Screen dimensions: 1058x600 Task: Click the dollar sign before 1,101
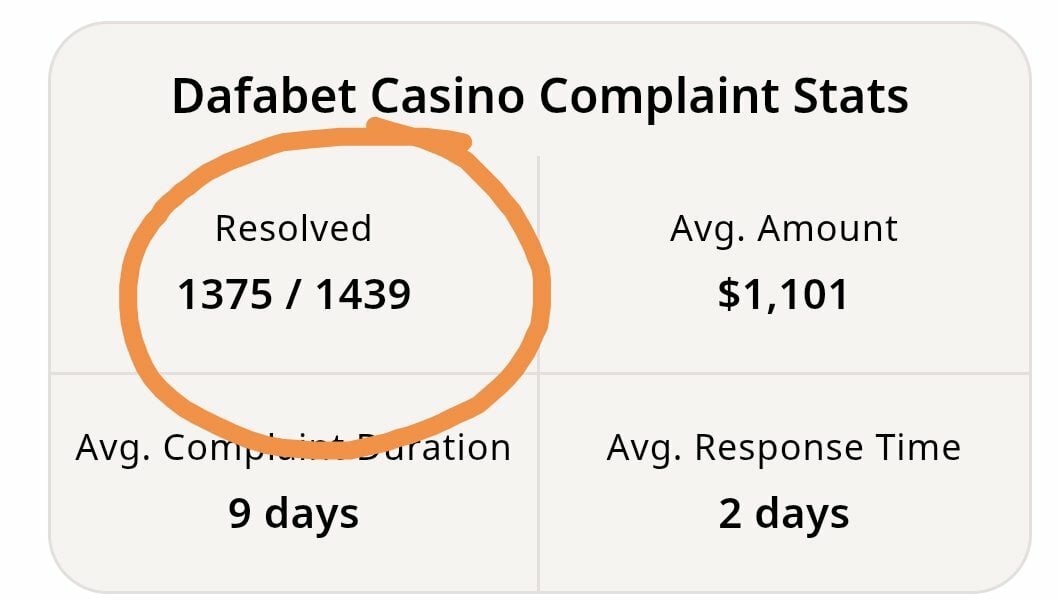point(729,295)
